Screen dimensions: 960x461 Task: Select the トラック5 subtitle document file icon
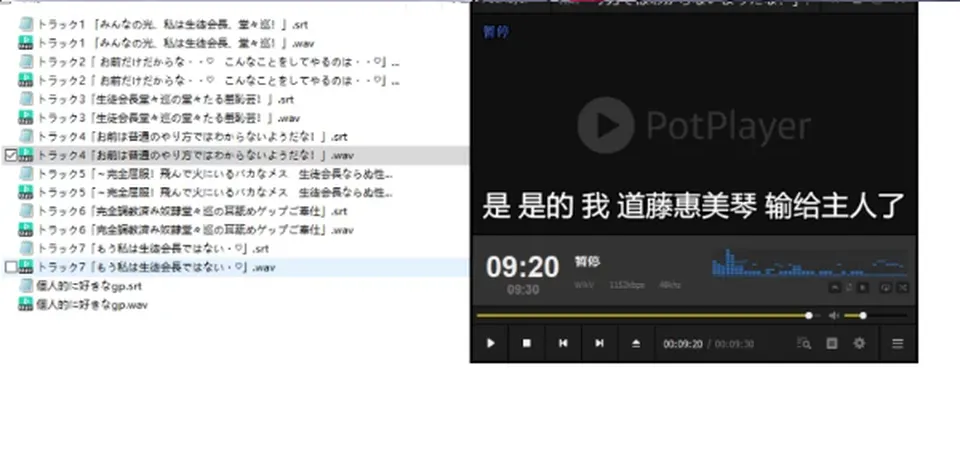[26, 174]
